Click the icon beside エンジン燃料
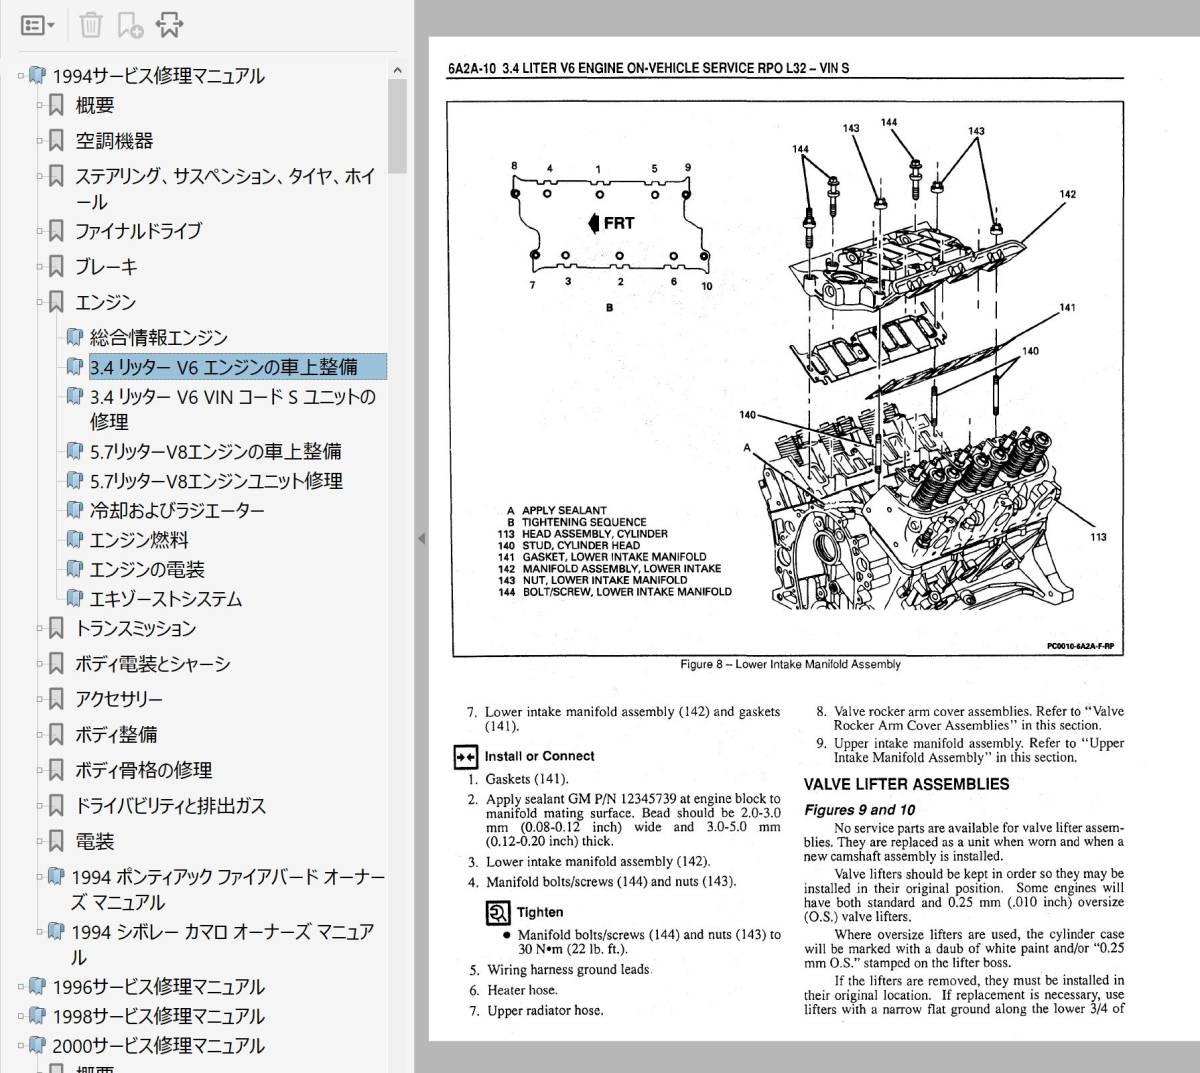The height and width of the screenshot is (1073, 1200). (x=74, y=540)
